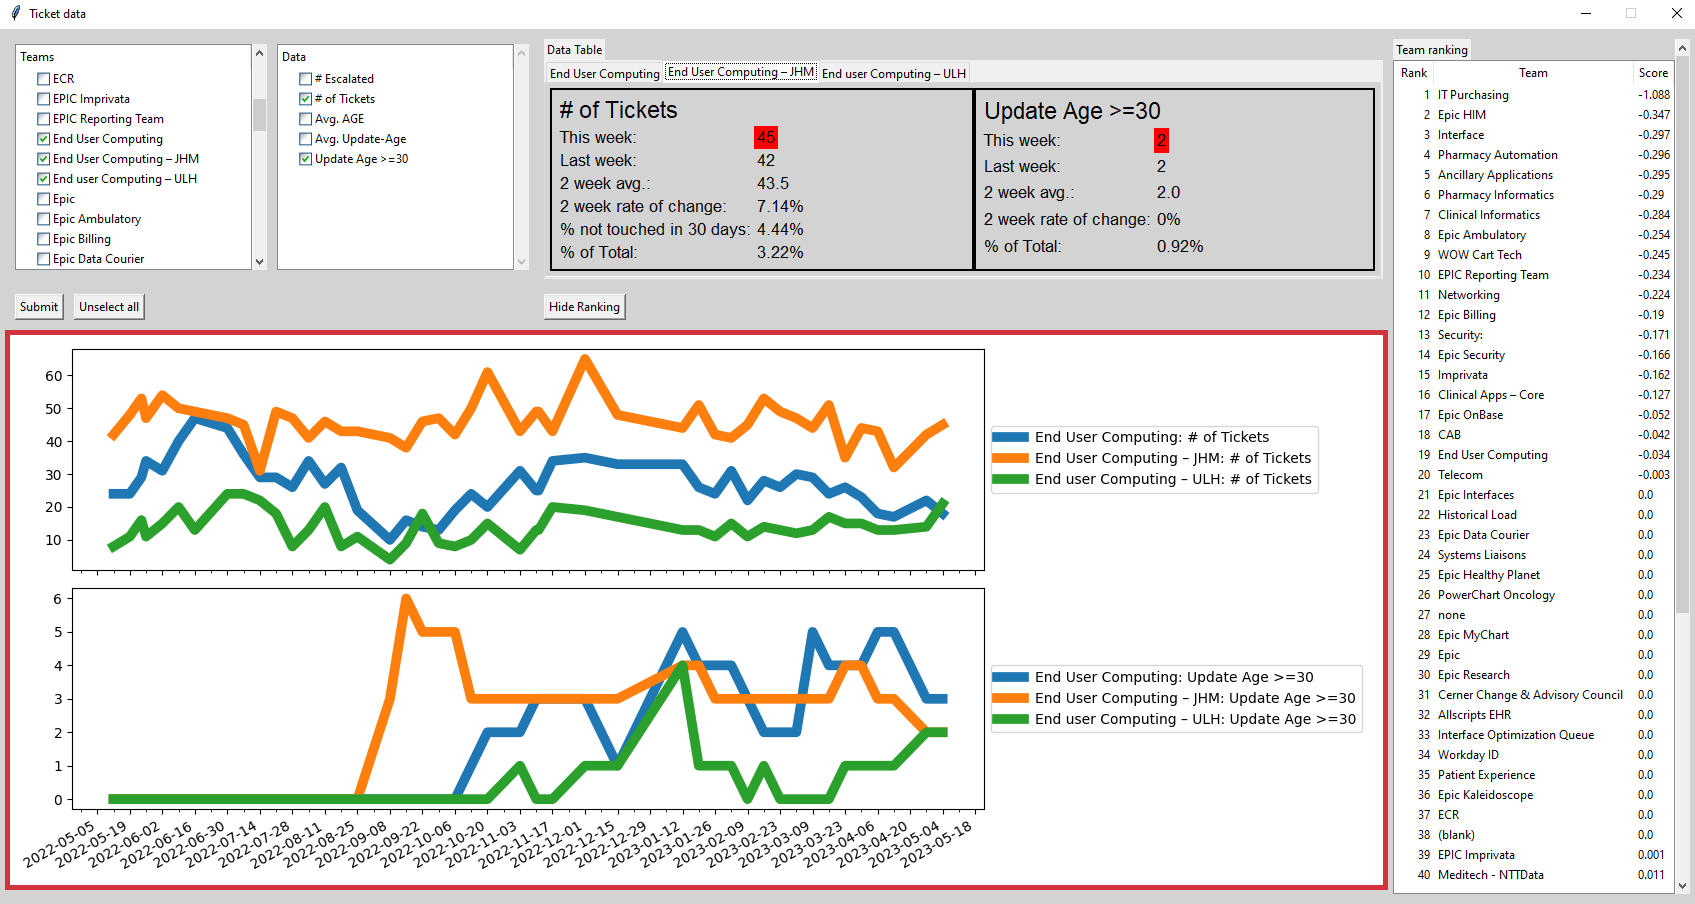Screen dimensions: 1695x904
Task: Select the CAB ranking row
Action: tap(1533, 435)
